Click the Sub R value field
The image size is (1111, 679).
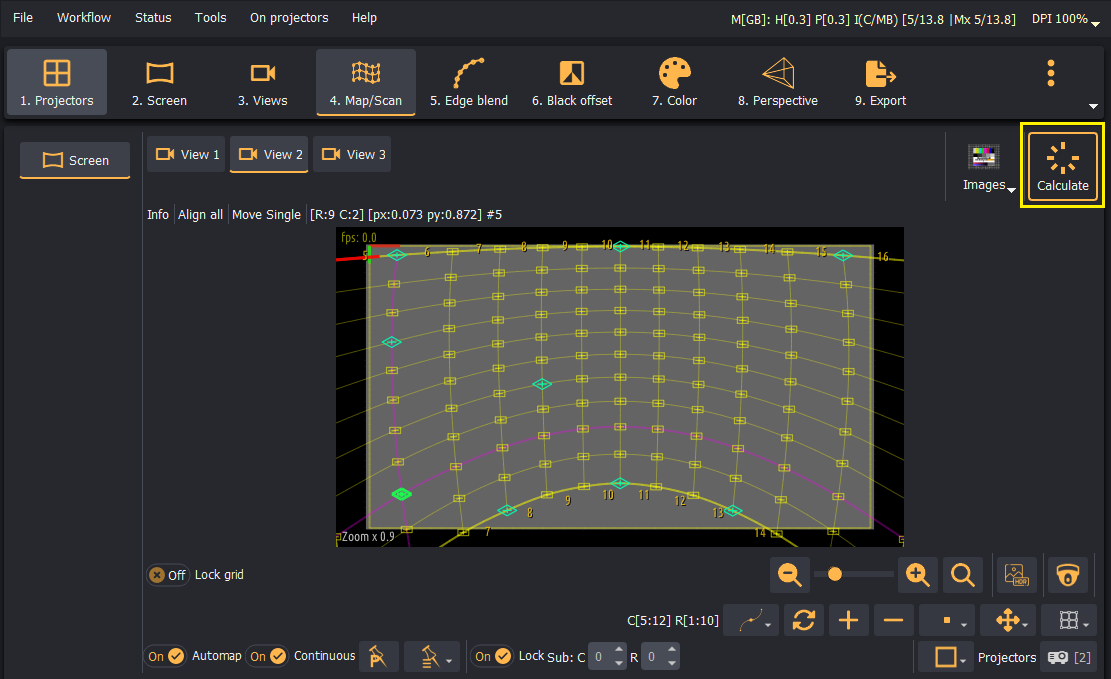(653, 657)
